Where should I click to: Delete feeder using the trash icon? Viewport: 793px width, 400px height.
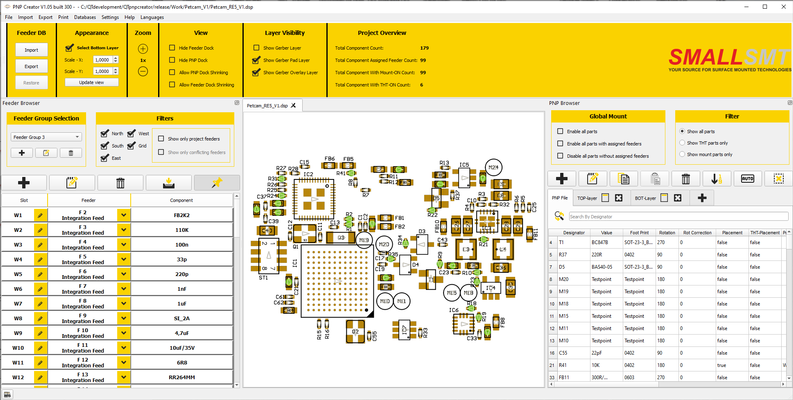tap(120, 183)
